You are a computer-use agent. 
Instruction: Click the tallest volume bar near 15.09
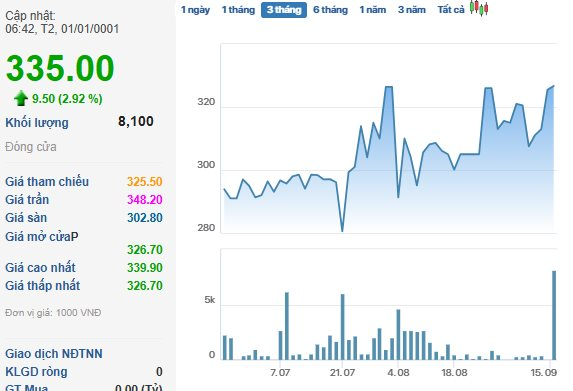click(x=554, y=315)
